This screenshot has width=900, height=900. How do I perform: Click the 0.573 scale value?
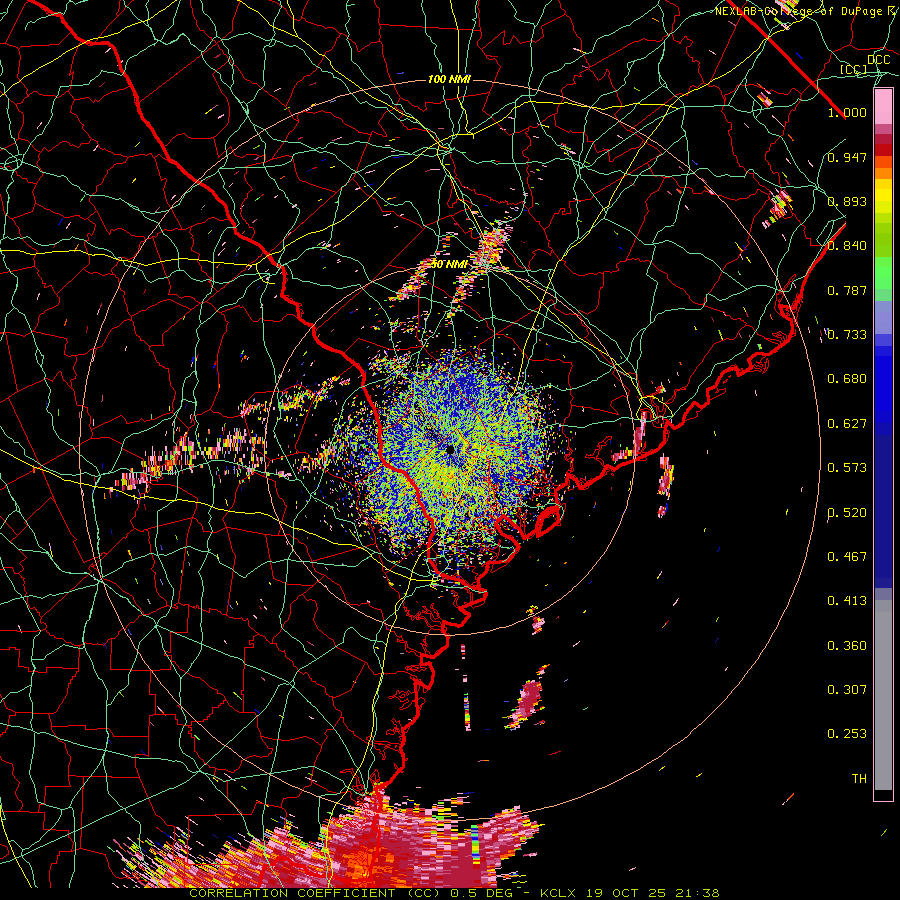(x=847, y=468)
